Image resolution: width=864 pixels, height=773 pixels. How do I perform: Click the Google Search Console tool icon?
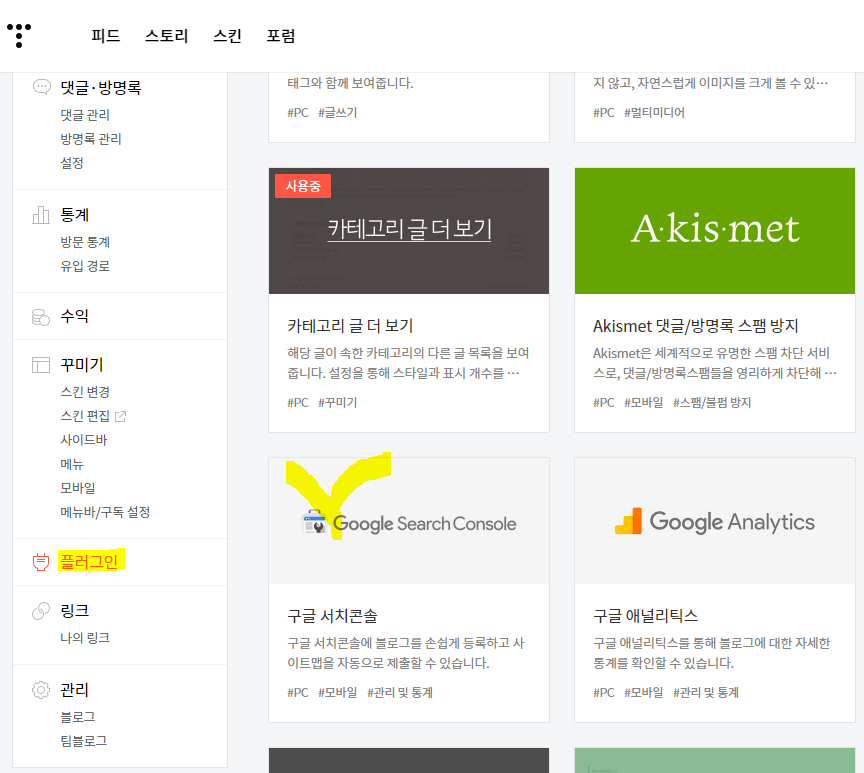click(x=315, y=522)
